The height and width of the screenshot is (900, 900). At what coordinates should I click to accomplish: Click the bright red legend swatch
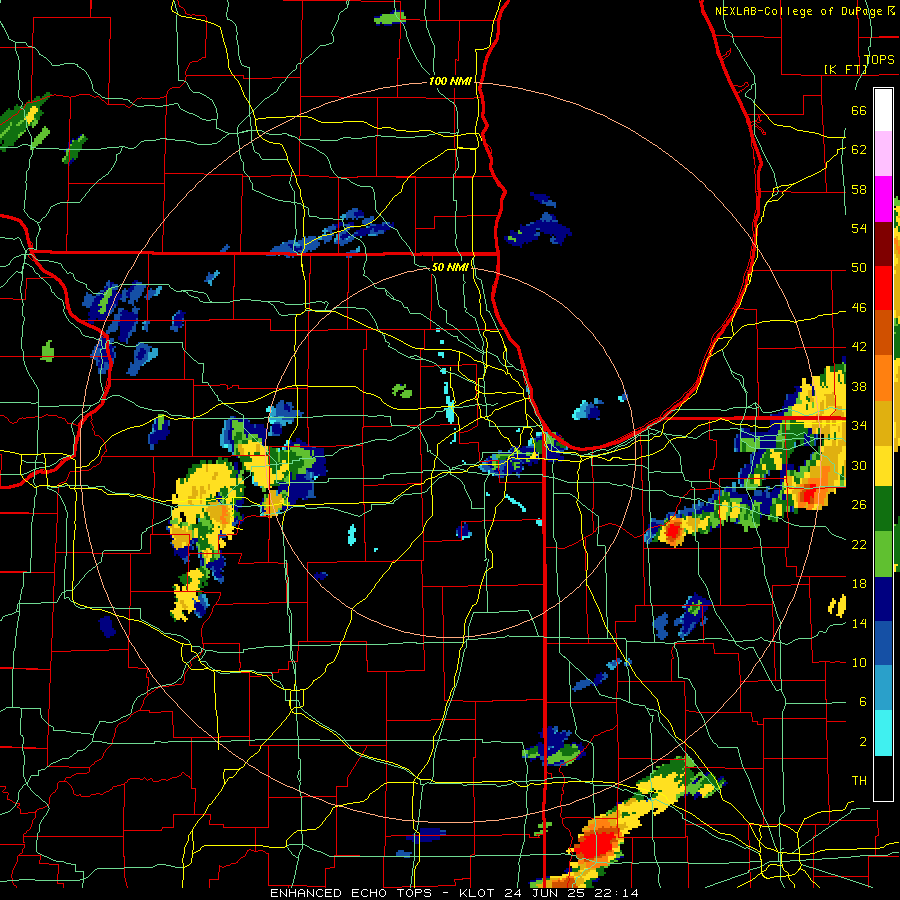click(883, 288)
